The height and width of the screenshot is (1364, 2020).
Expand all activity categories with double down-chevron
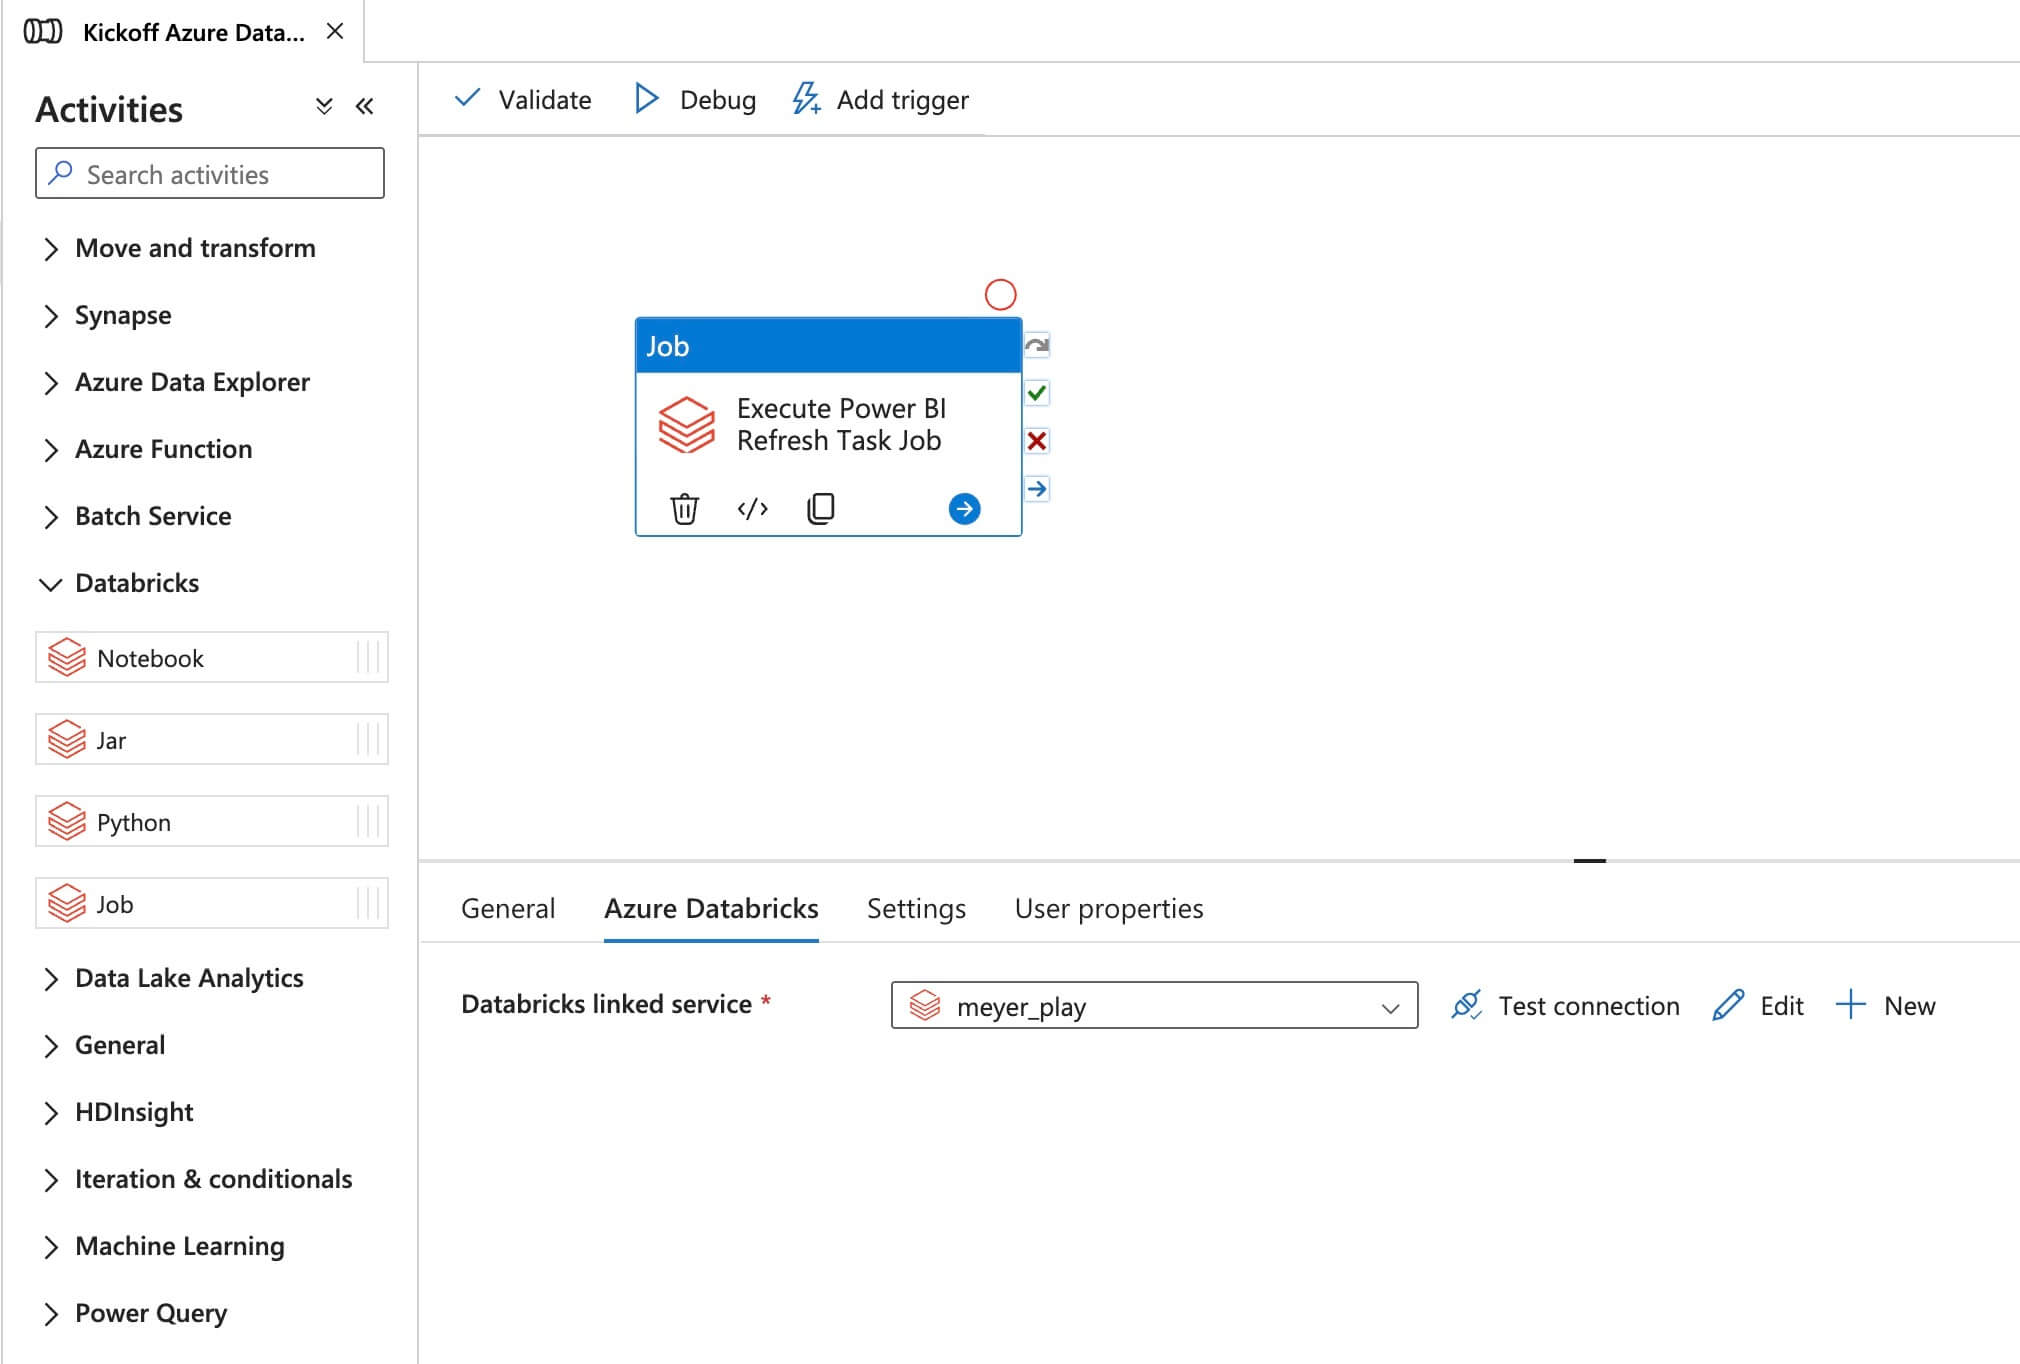click(323, 107)
